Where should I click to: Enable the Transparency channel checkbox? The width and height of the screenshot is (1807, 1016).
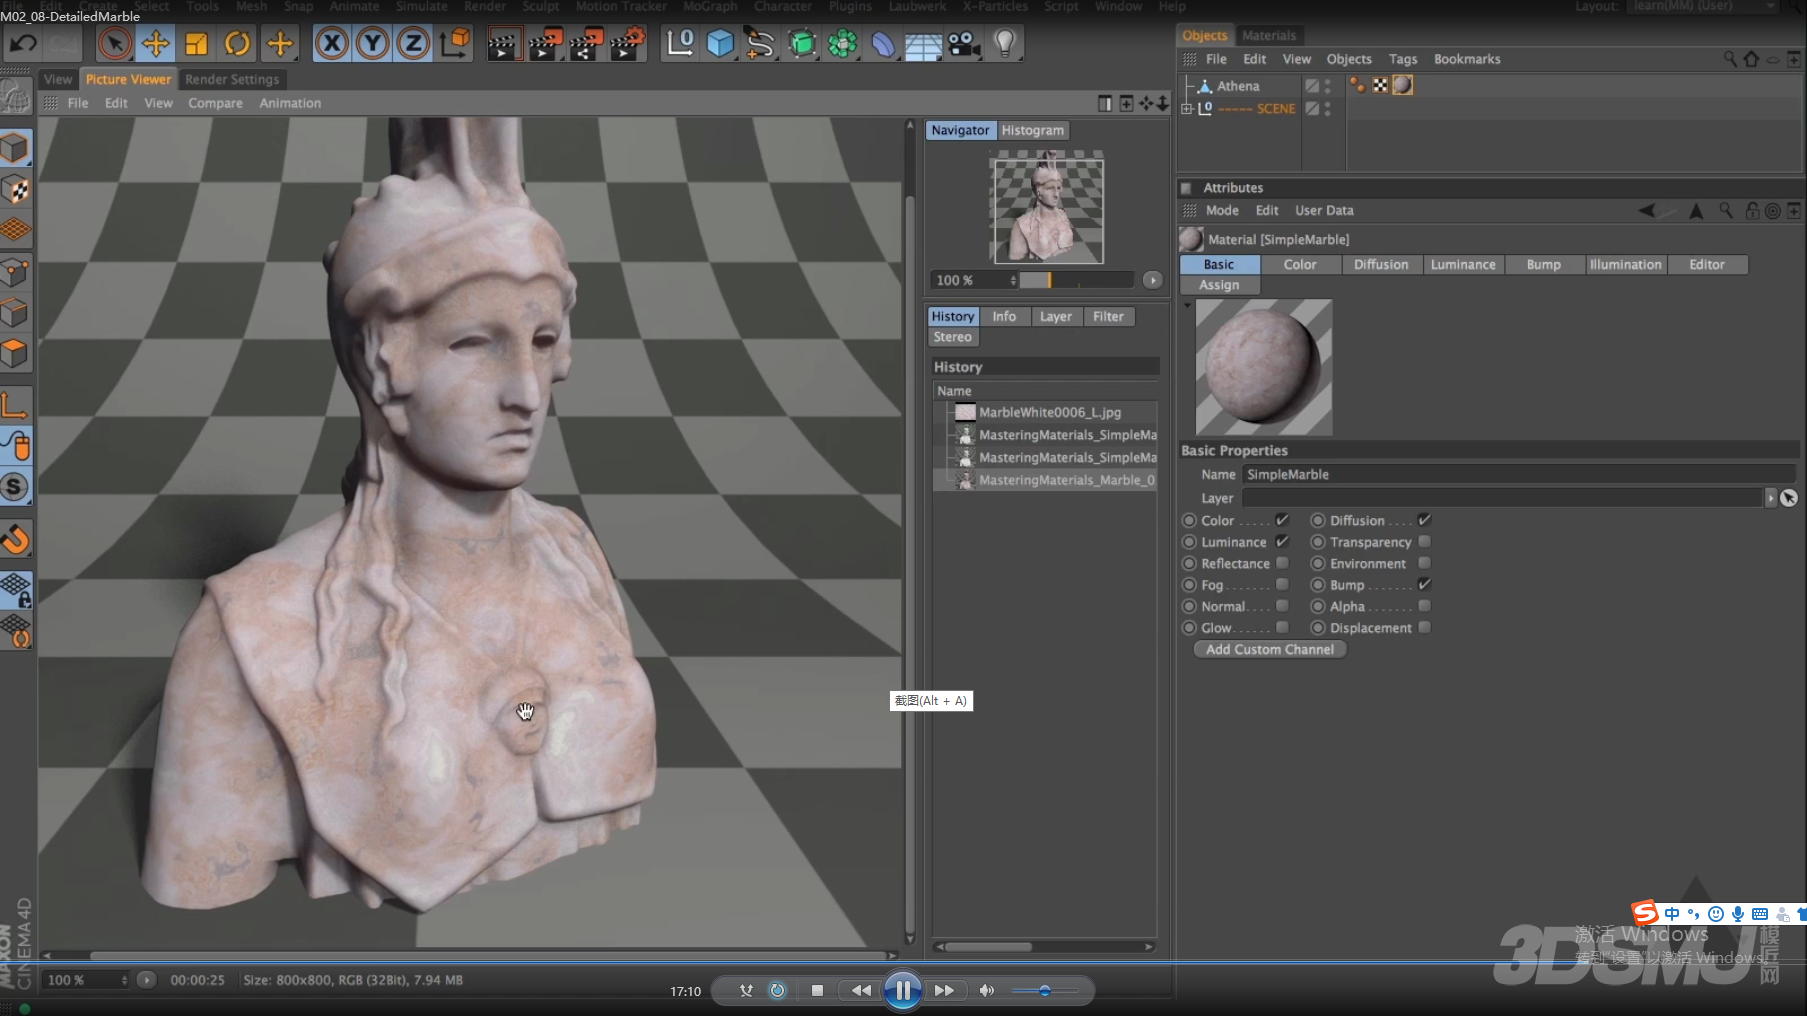pos(1424,541)
